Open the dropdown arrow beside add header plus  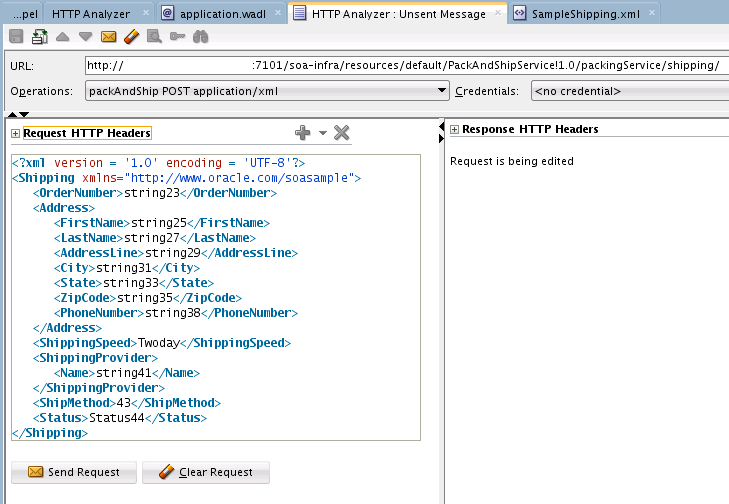point(323,133)
